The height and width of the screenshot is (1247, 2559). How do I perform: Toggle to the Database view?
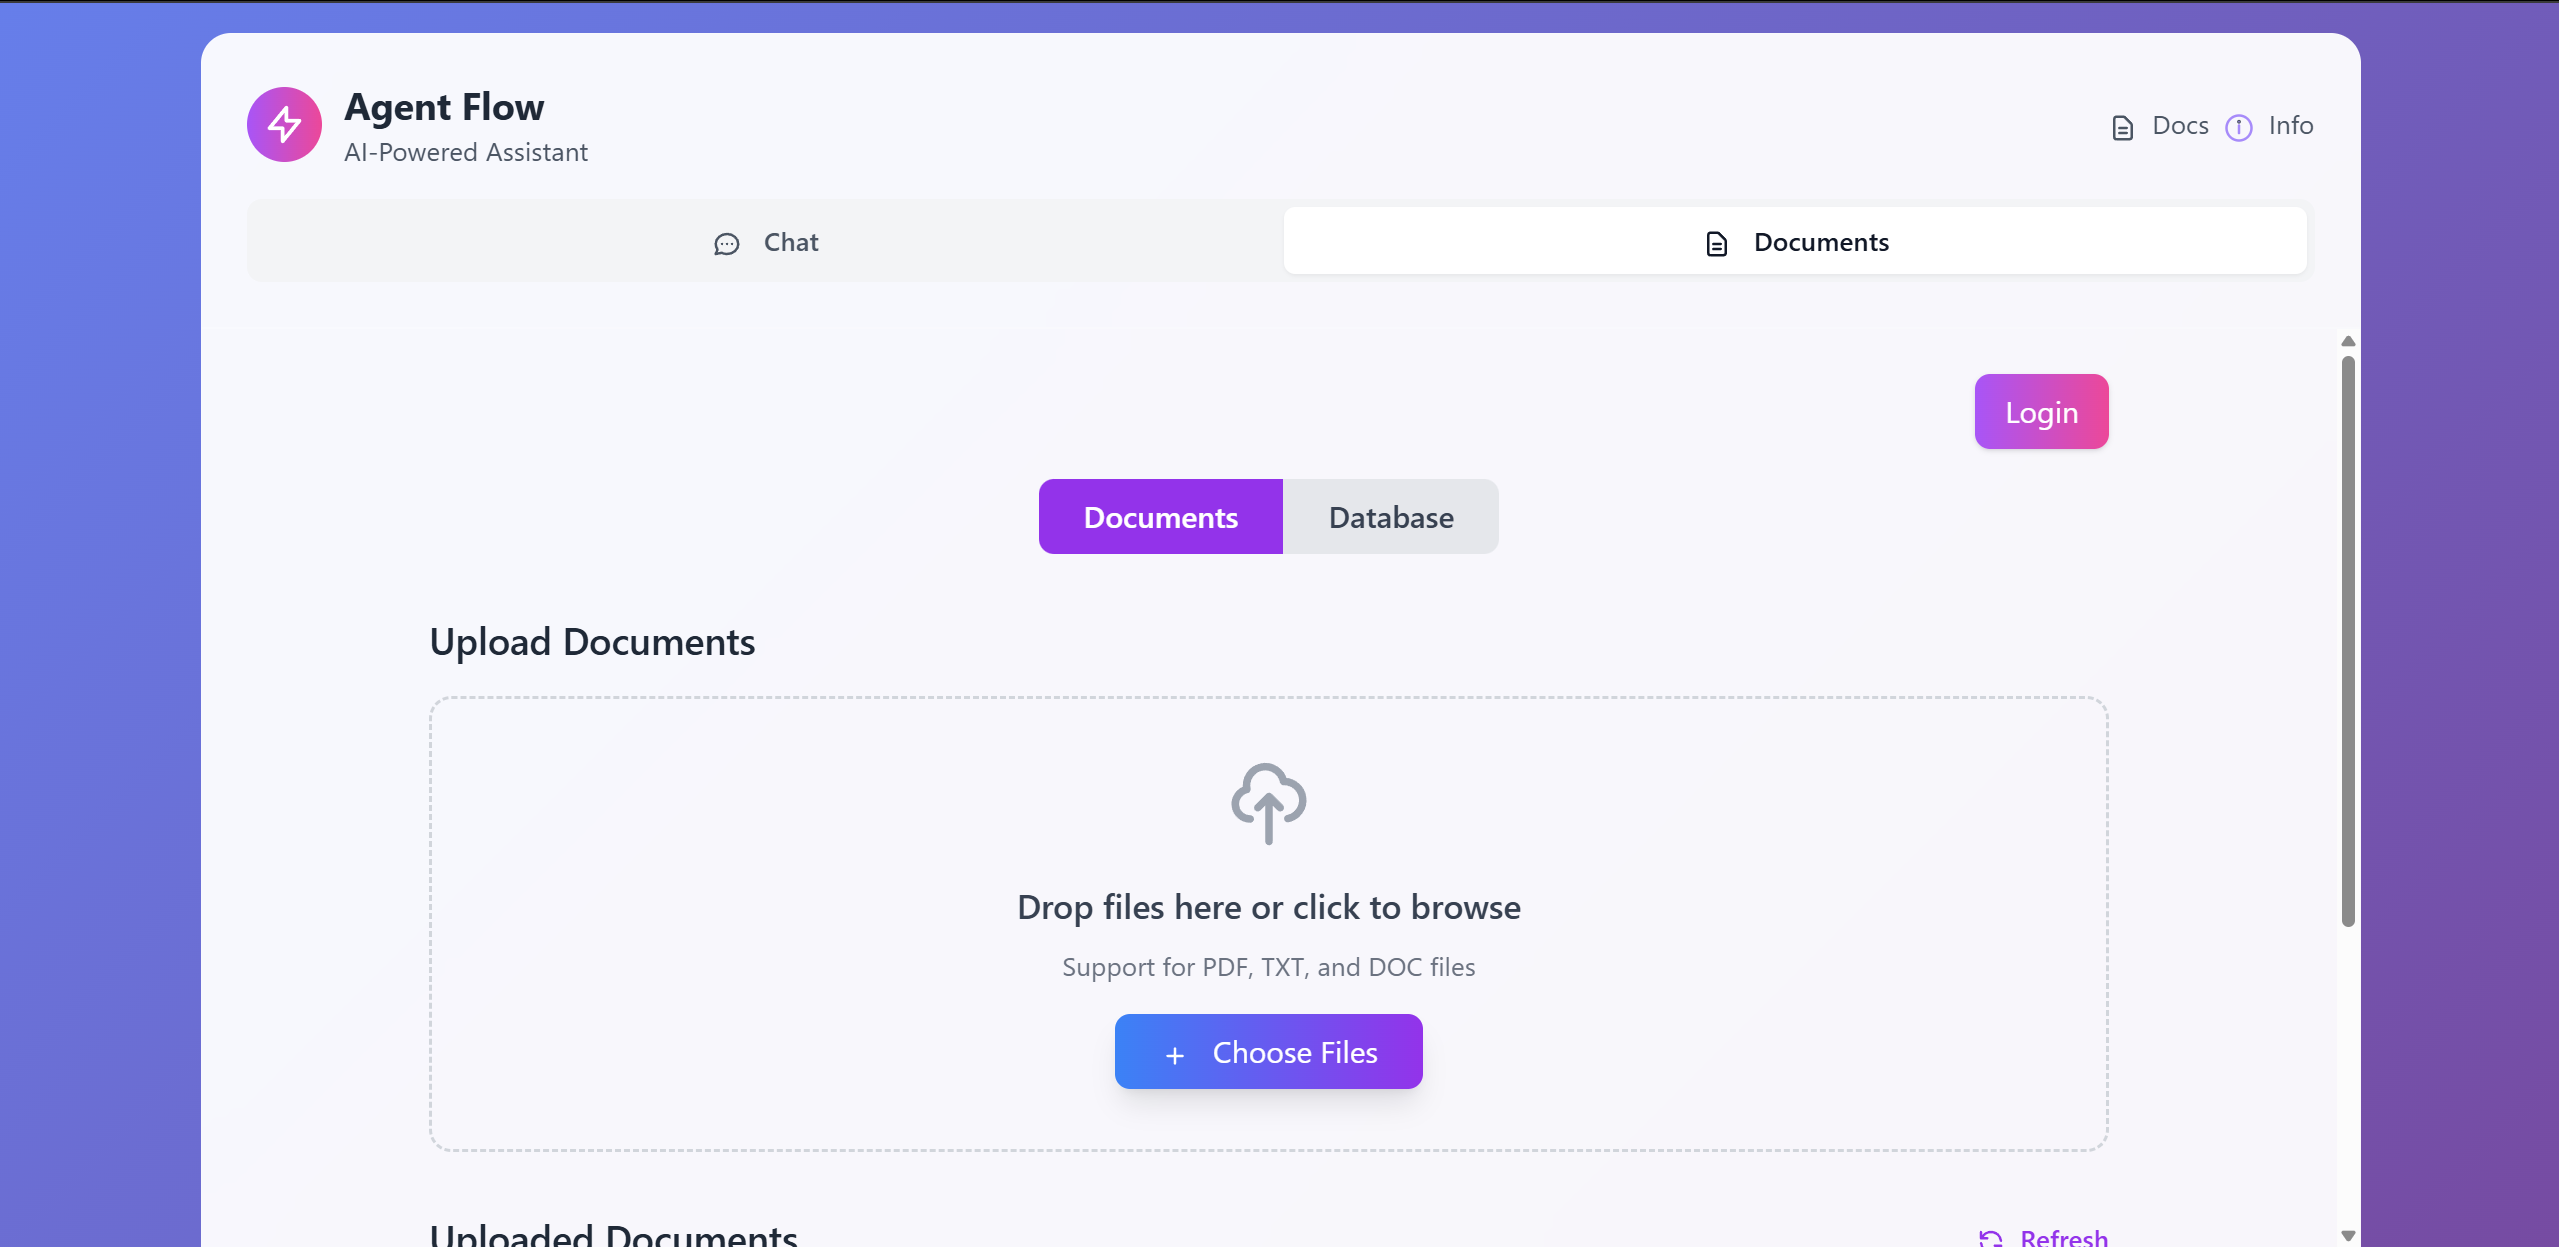(x=1390, y=517)
